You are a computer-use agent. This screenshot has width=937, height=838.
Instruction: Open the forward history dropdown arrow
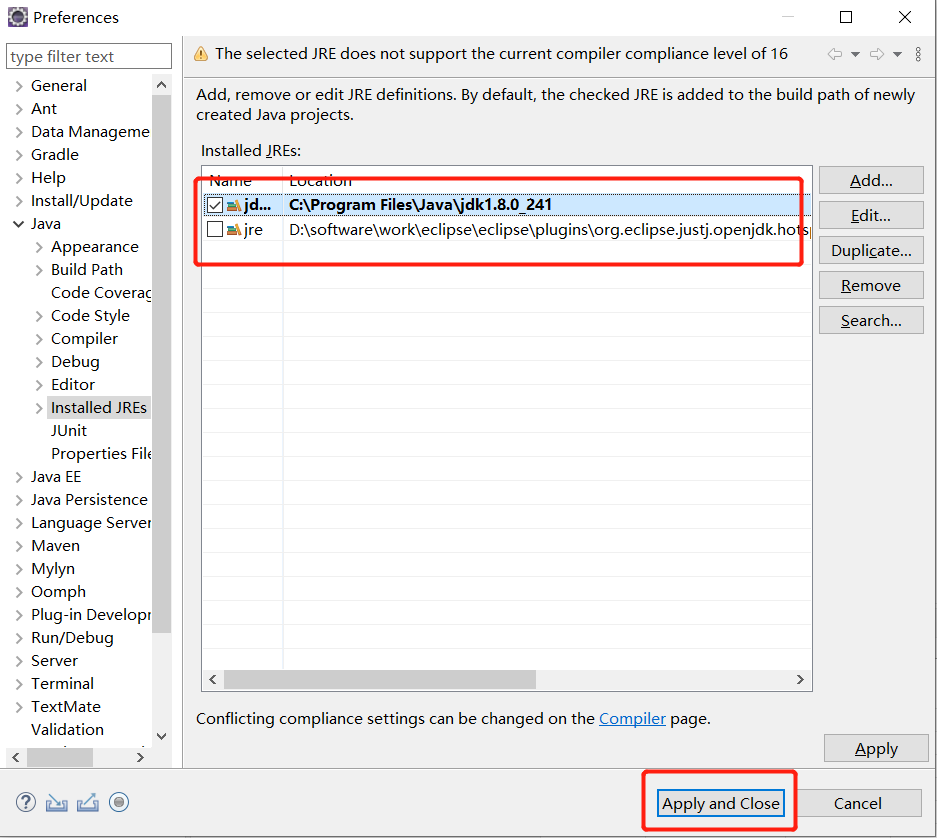(x=897, y=54)
